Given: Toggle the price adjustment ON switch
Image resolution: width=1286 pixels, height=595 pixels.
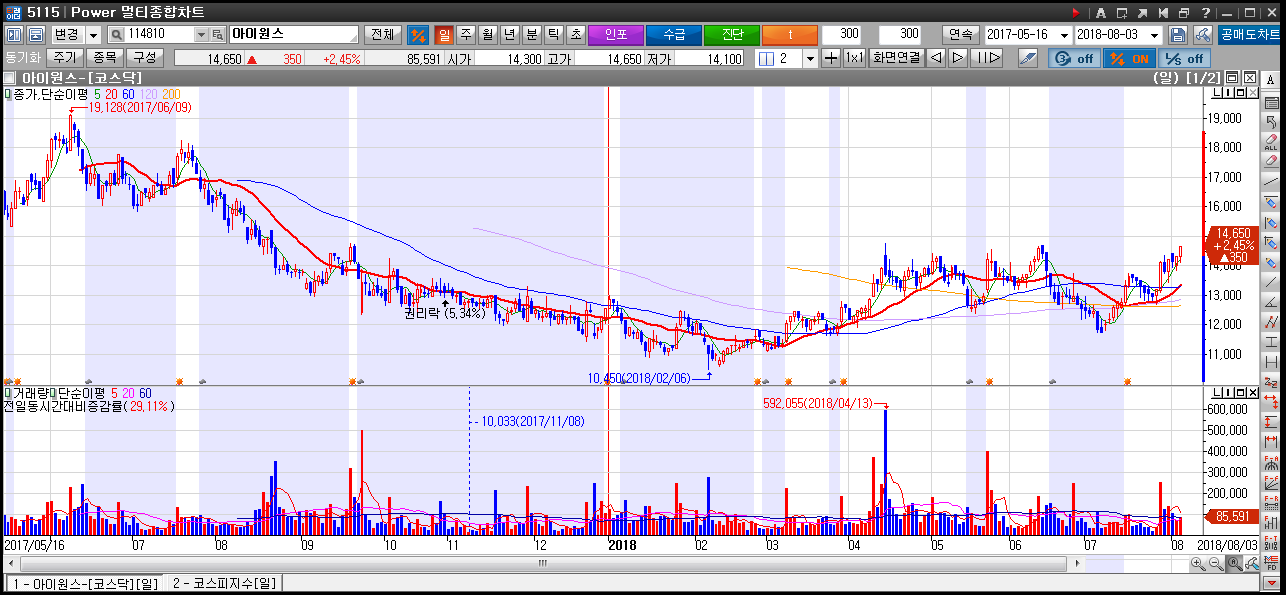Looking at the screenshot, I should point(1128,58).
